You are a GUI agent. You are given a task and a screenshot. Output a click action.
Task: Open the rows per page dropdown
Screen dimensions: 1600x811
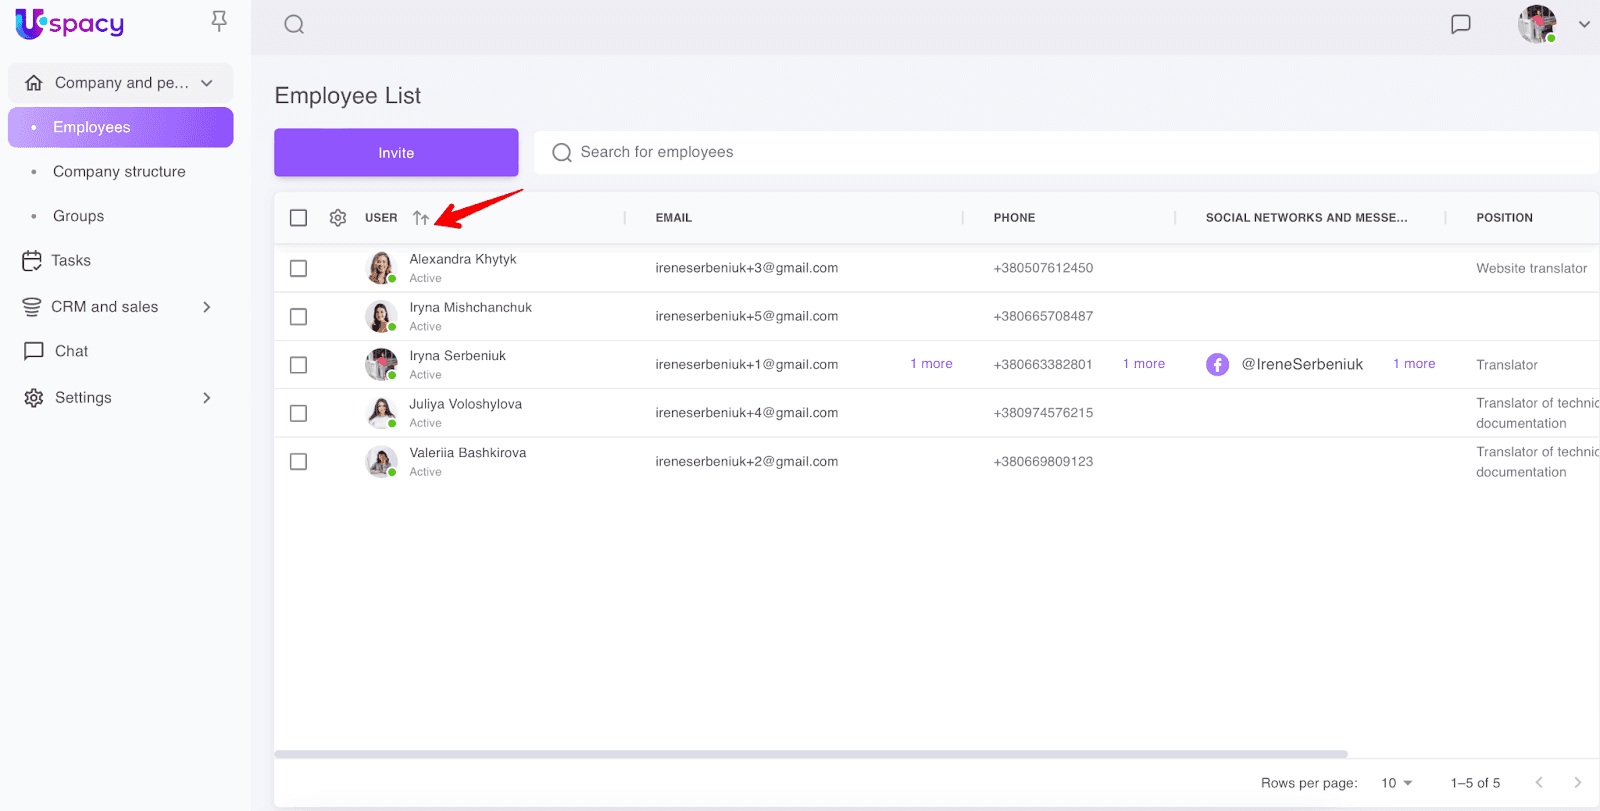[x=1396, y=783]
